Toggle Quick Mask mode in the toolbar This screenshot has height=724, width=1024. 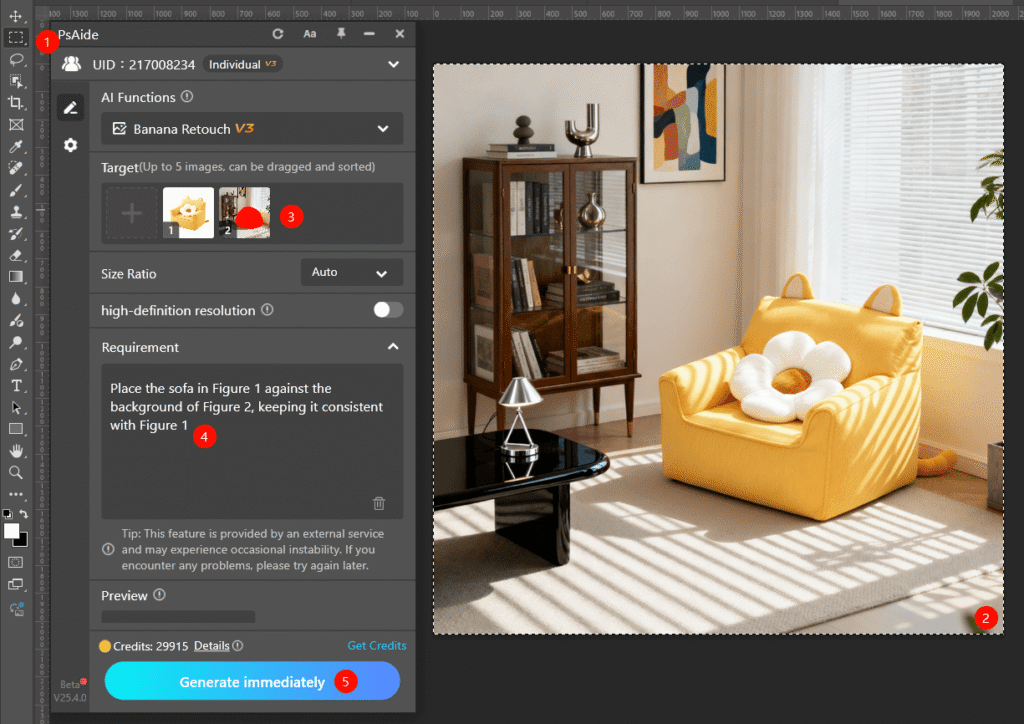(x=15, y=561)
